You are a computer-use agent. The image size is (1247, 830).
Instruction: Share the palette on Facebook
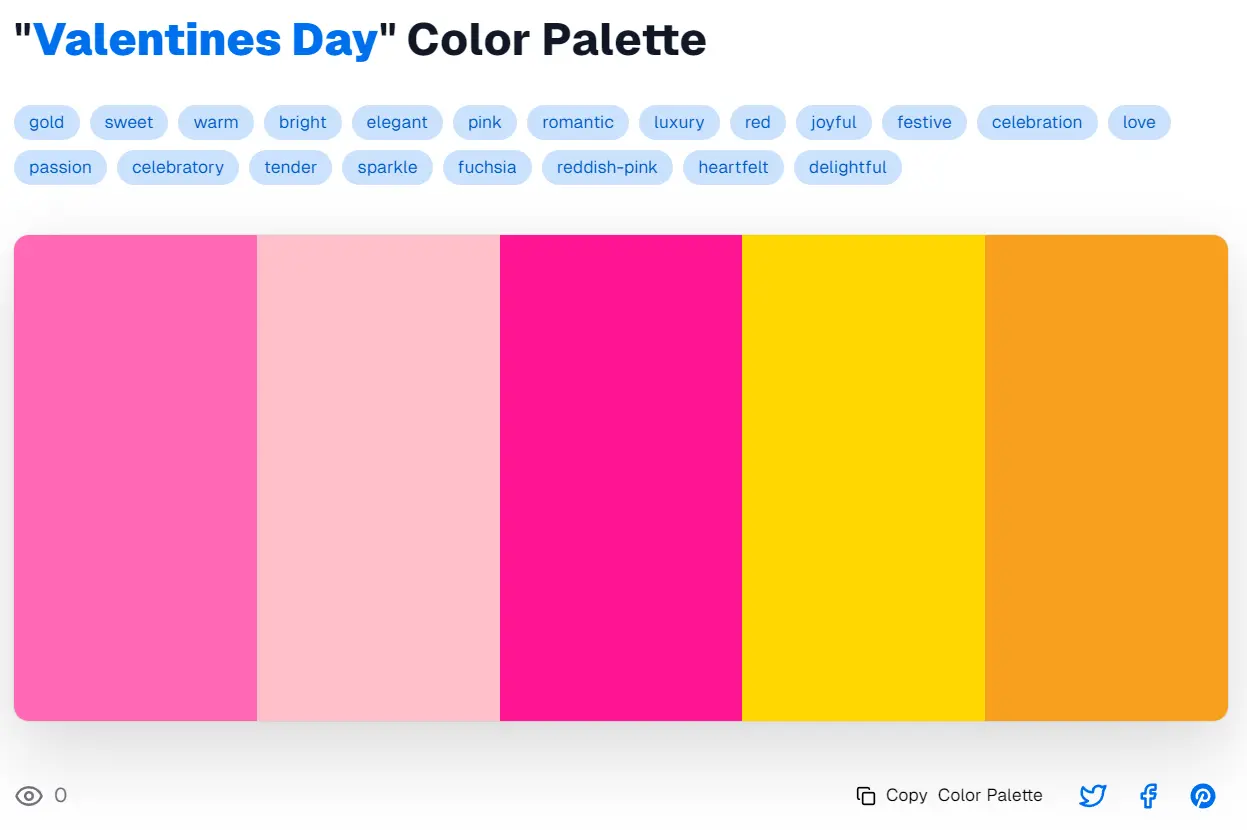coord(1147,796)
